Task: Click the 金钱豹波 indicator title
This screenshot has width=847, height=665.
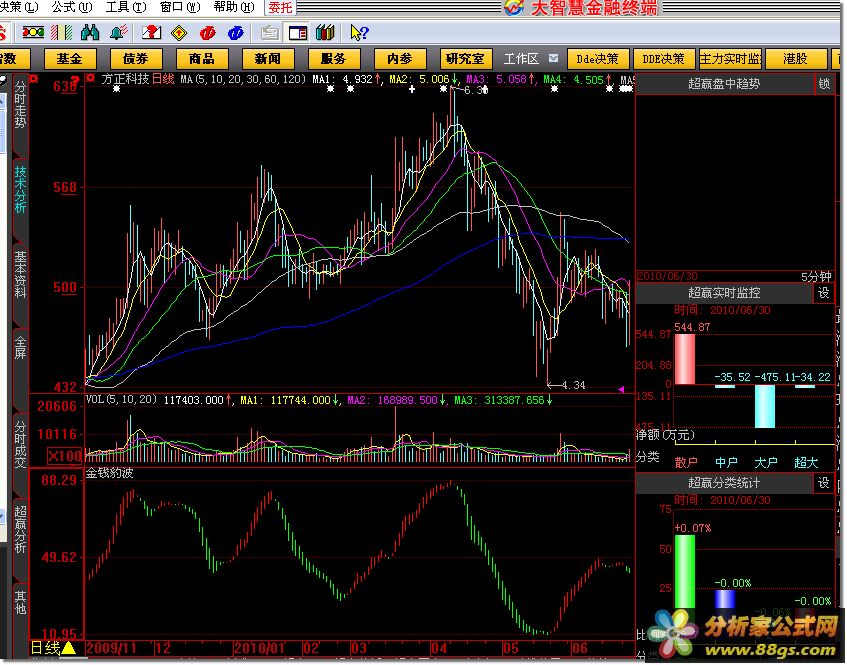Action: (110, 474)
